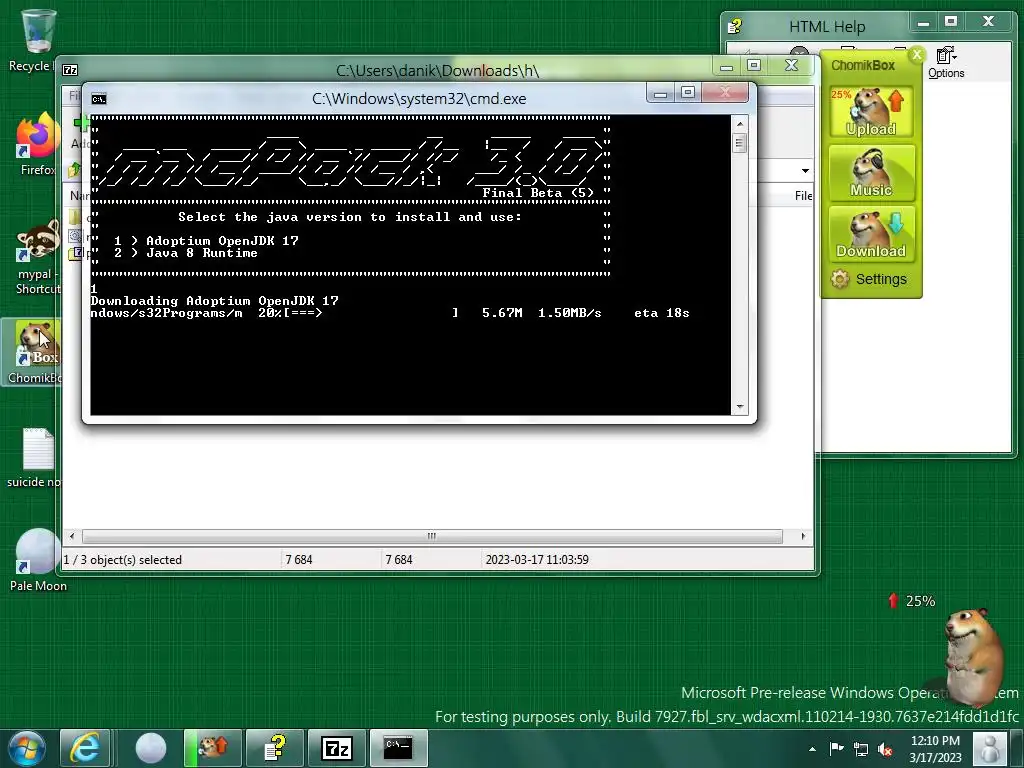Click the 7-Zip window title icon
Viewport: 1024px width, 768px height.
point(70,70)
